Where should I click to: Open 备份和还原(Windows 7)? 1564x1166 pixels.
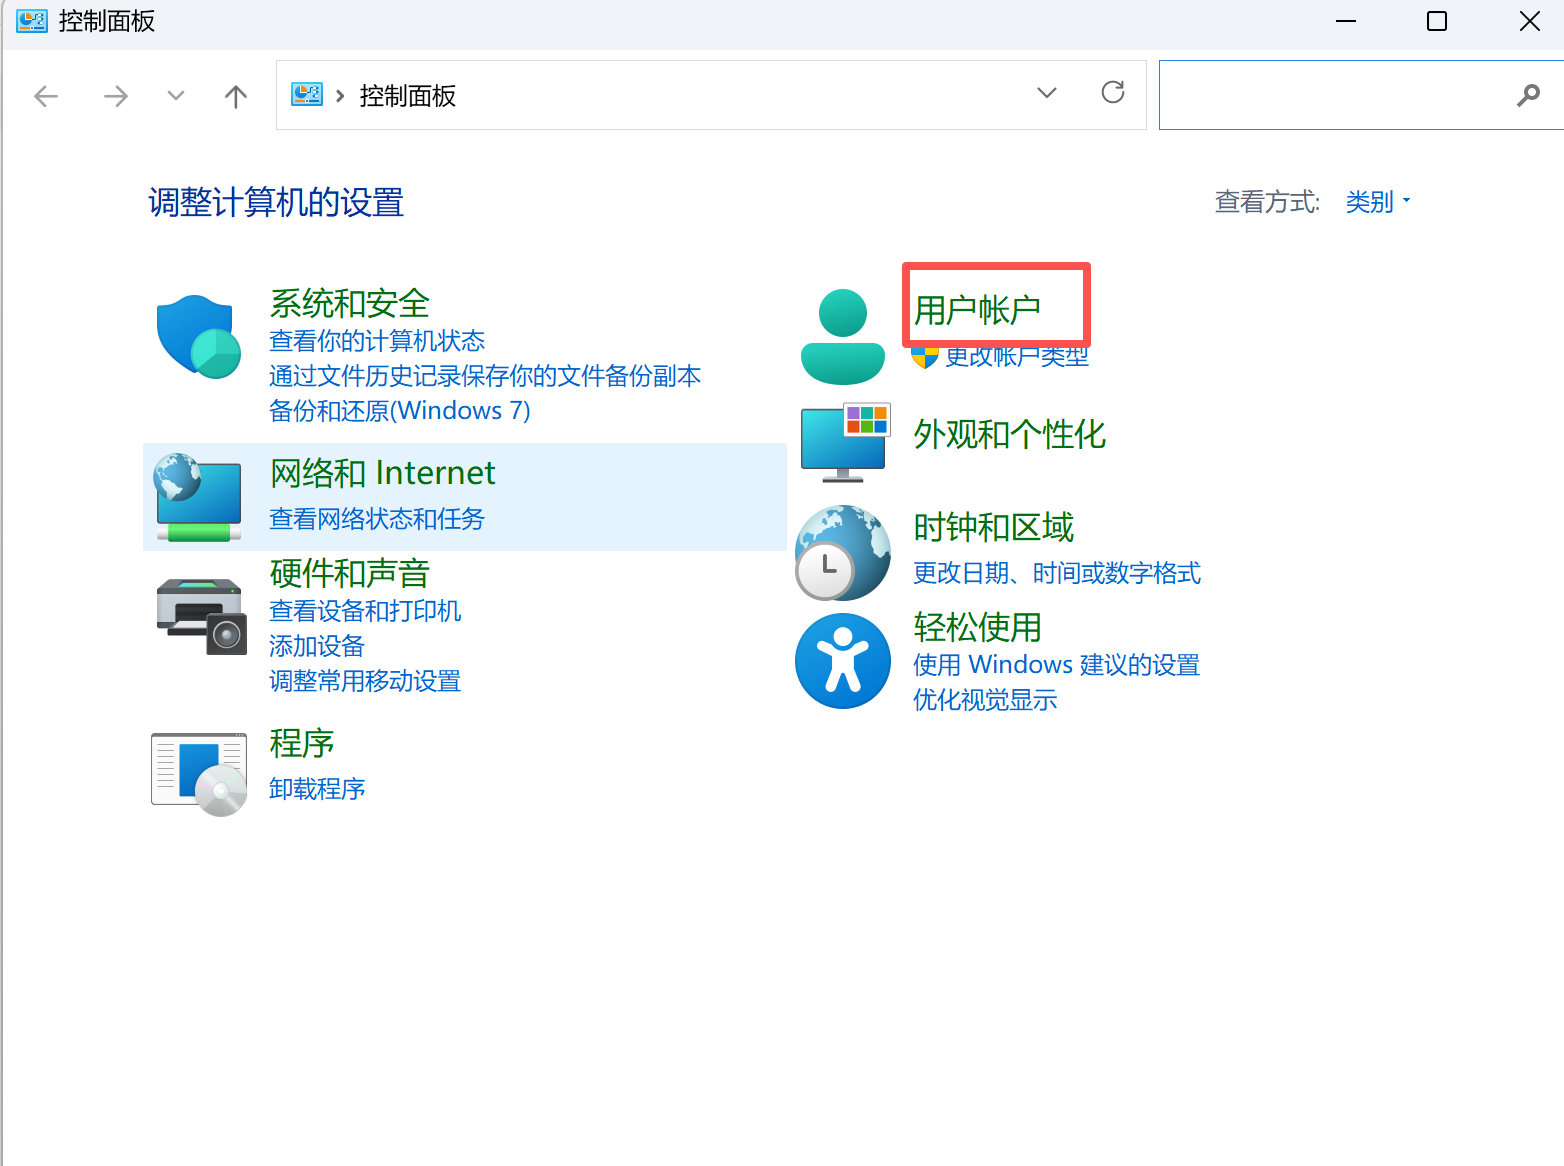[399, 410]
